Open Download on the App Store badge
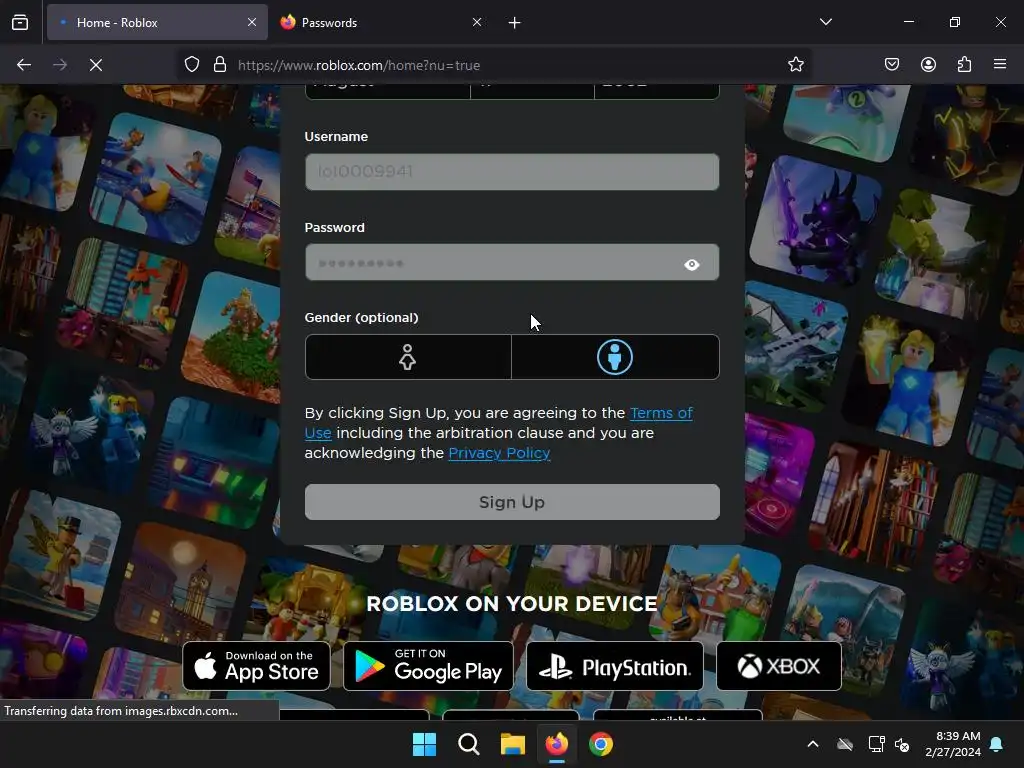 (x=257, y=666)
